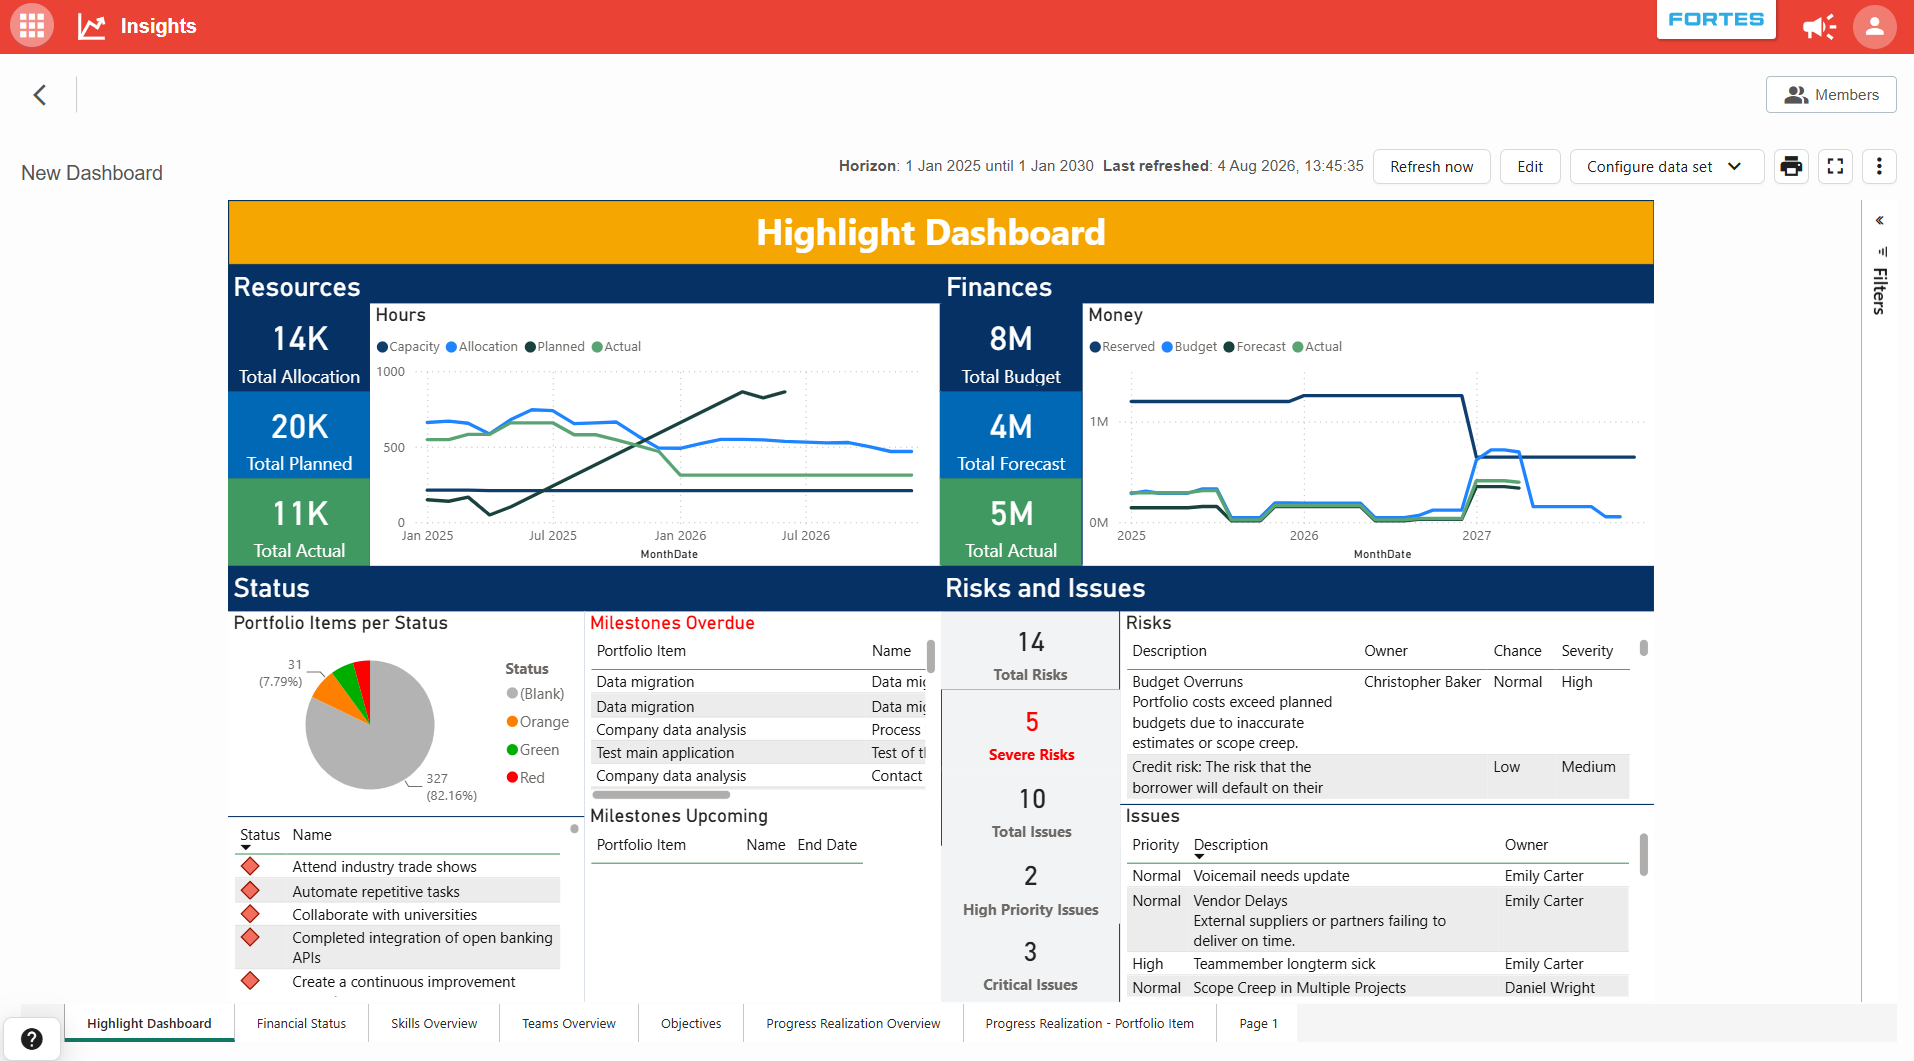
Task: Open the help question mark icon
Action: click(x=32, y=1039)
